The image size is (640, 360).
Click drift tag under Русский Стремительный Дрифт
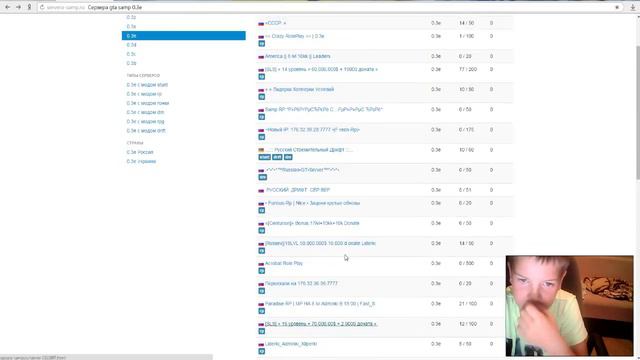(277, 157)
